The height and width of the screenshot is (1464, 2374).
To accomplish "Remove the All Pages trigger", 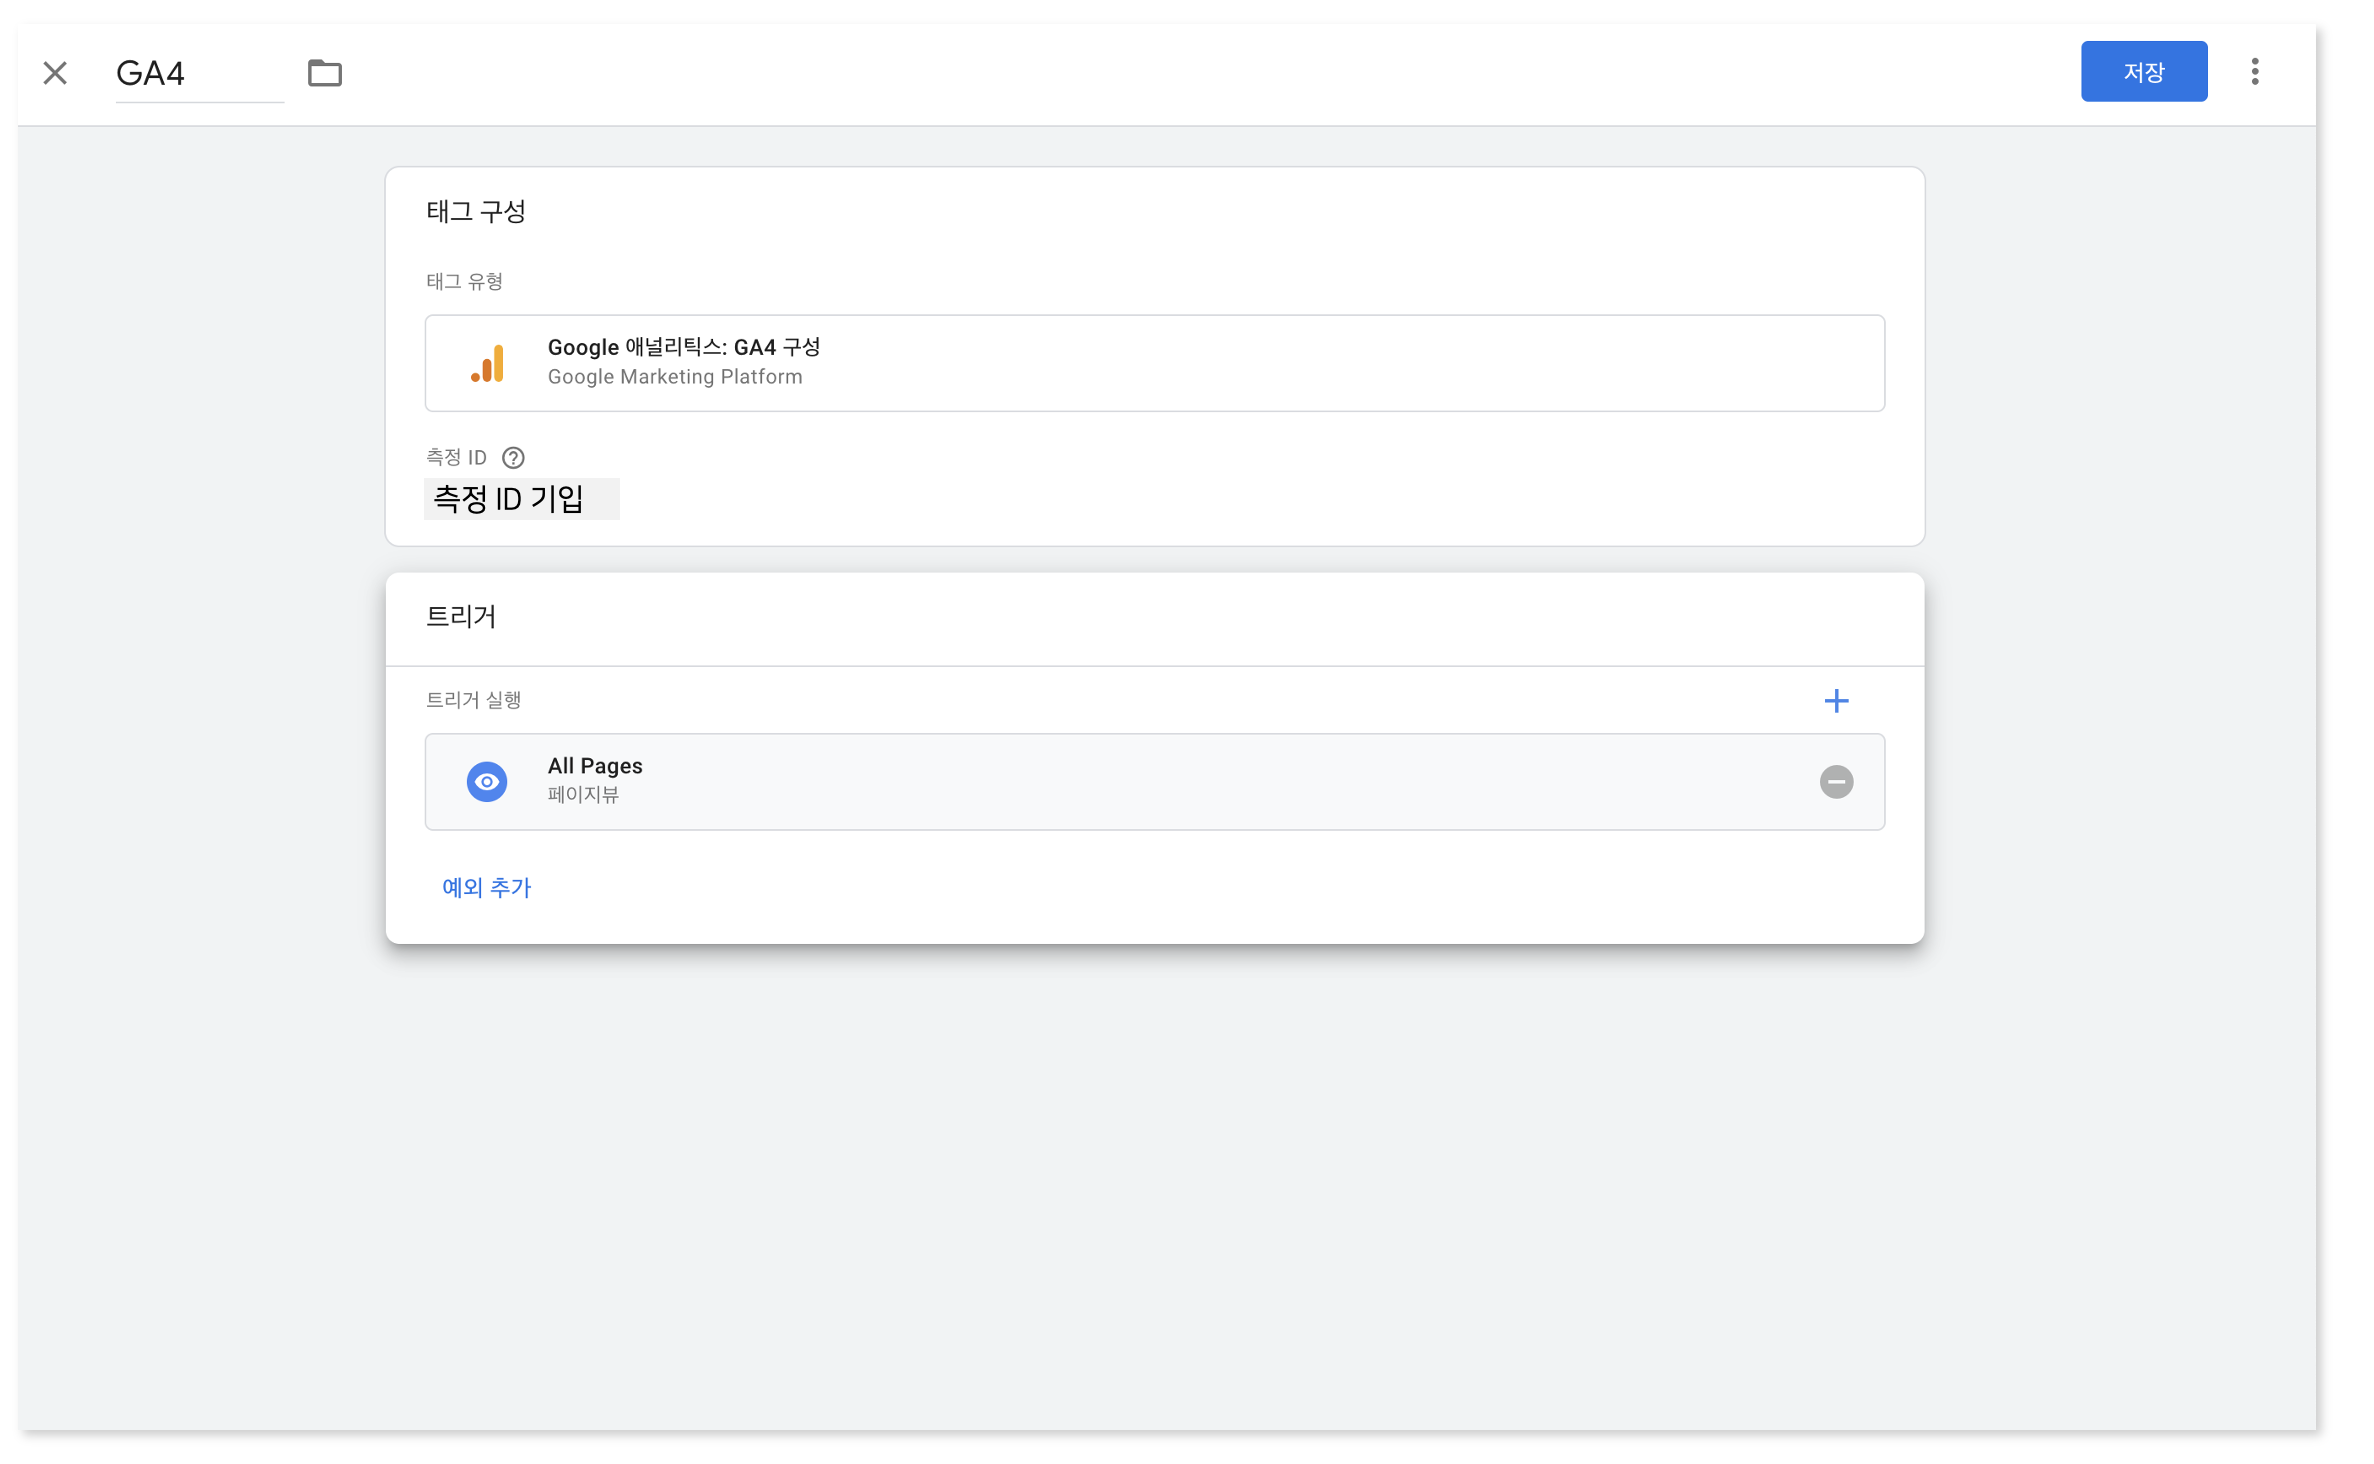I will (1835, 782).
